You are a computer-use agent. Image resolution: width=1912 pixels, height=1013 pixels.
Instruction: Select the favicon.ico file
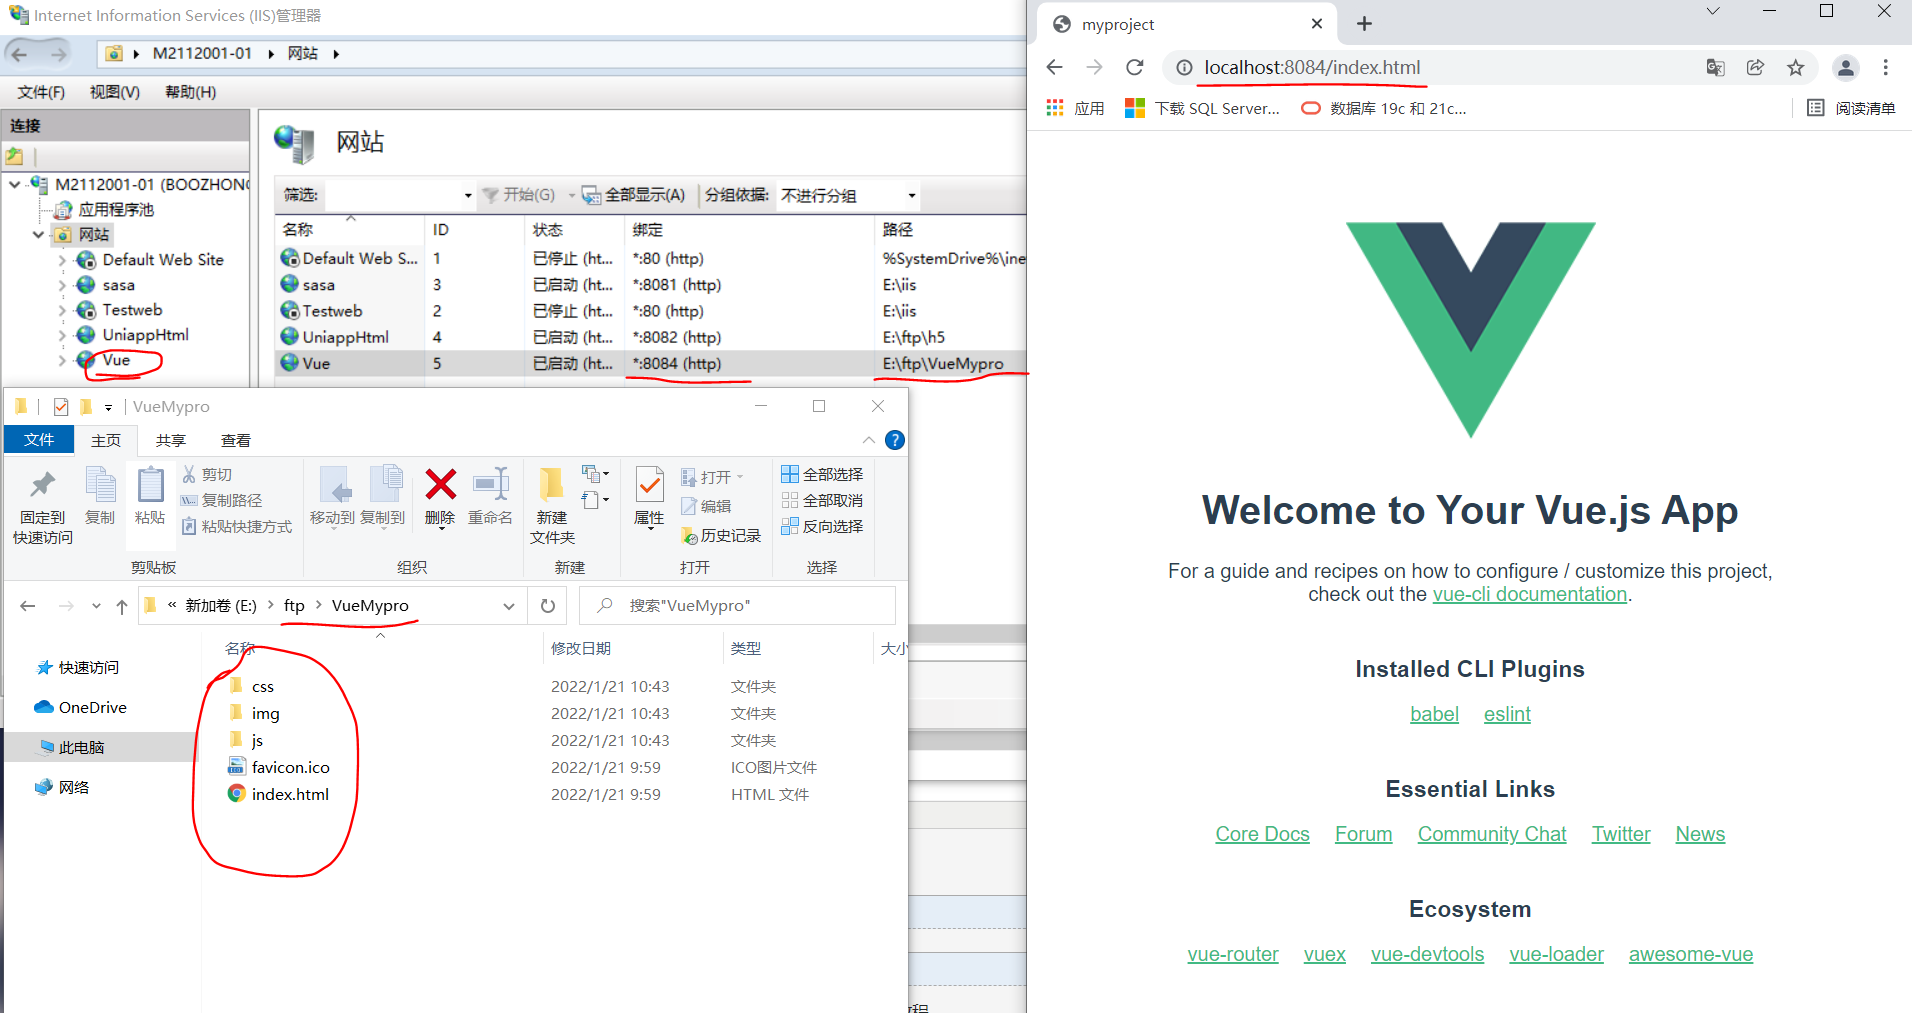pos(290,767)
